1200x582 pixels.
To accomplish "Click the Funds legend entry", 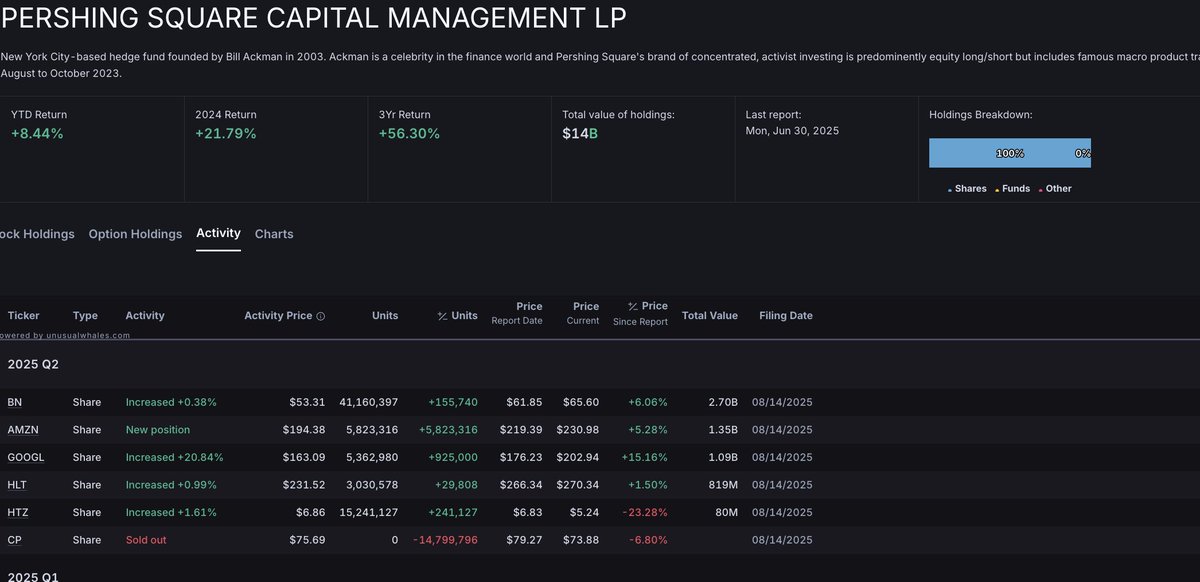I will 1012,188.
